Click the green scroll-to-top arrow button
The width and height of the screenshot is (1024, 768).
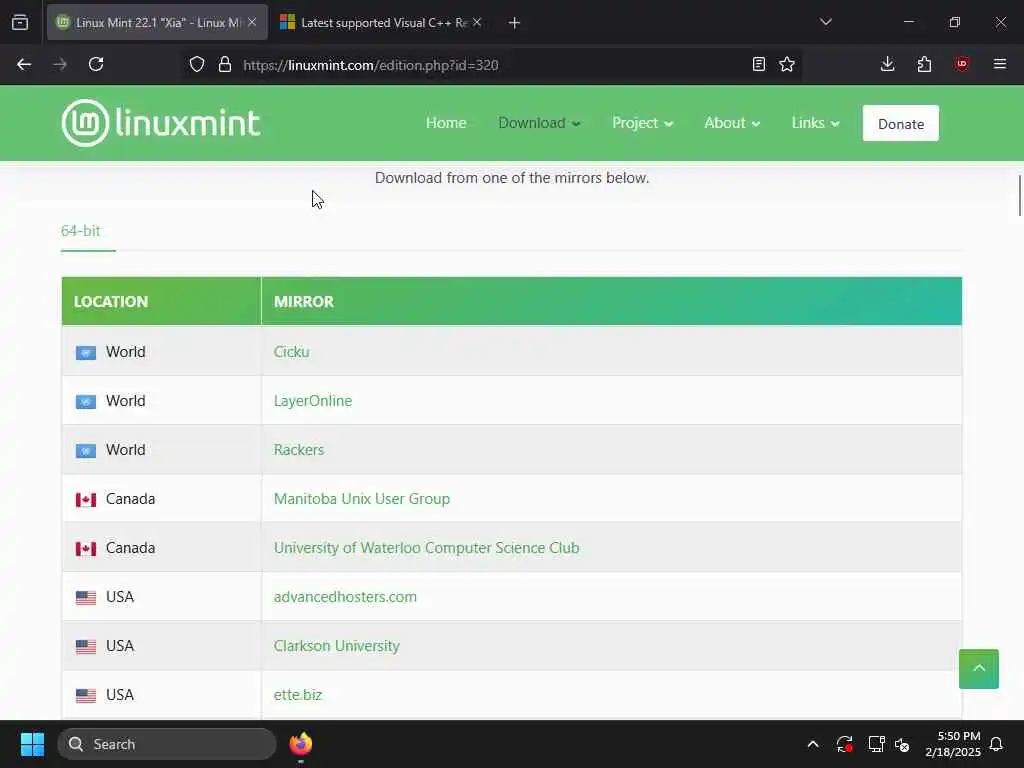point(978,668)
